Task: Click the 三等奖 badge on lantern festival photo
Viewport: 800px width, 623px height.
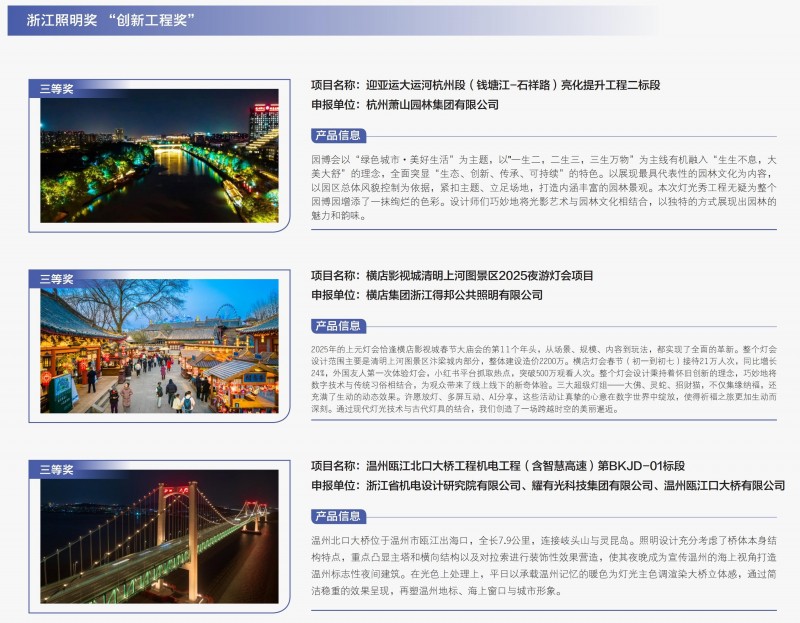Action: [57, 279]
